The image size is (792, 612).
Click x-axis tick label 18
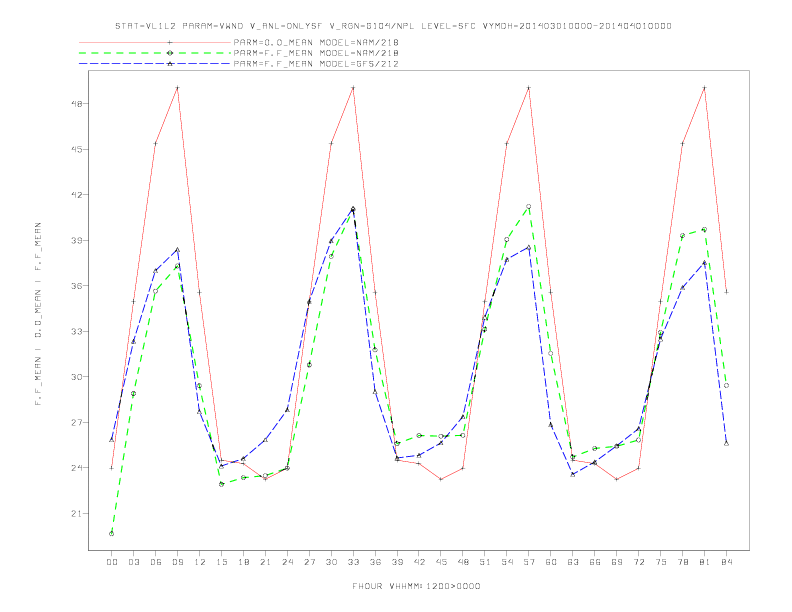tap(243, 562)
